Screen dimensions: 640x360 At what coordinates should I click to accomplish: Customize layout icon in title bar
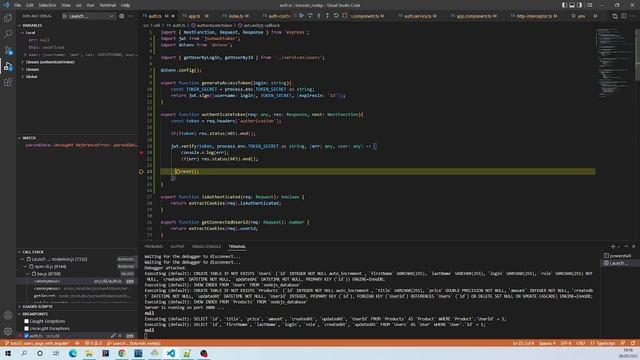589,5
